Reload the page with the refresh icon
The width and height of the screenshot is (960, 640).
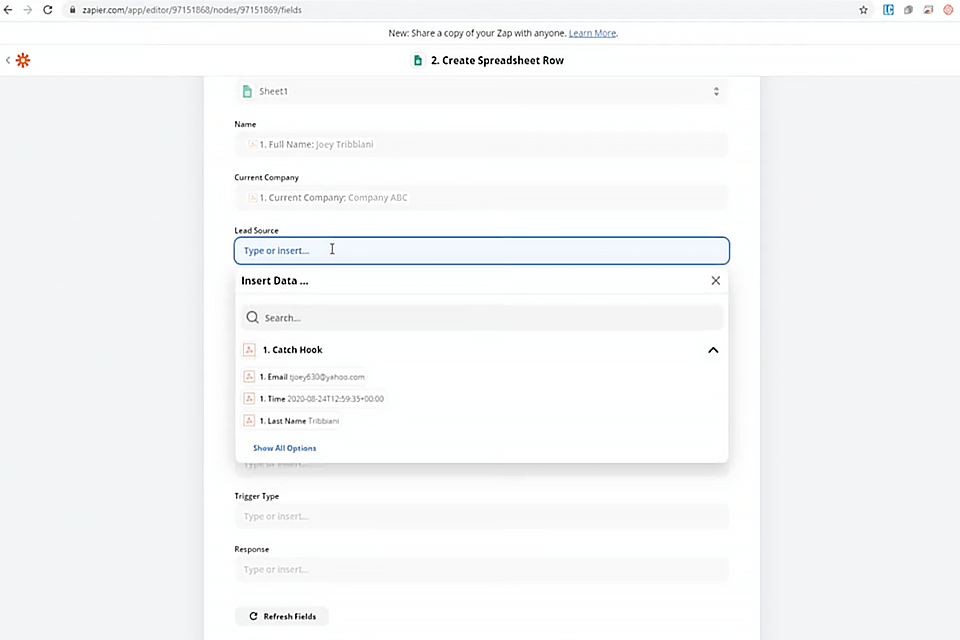pos(48,10)
